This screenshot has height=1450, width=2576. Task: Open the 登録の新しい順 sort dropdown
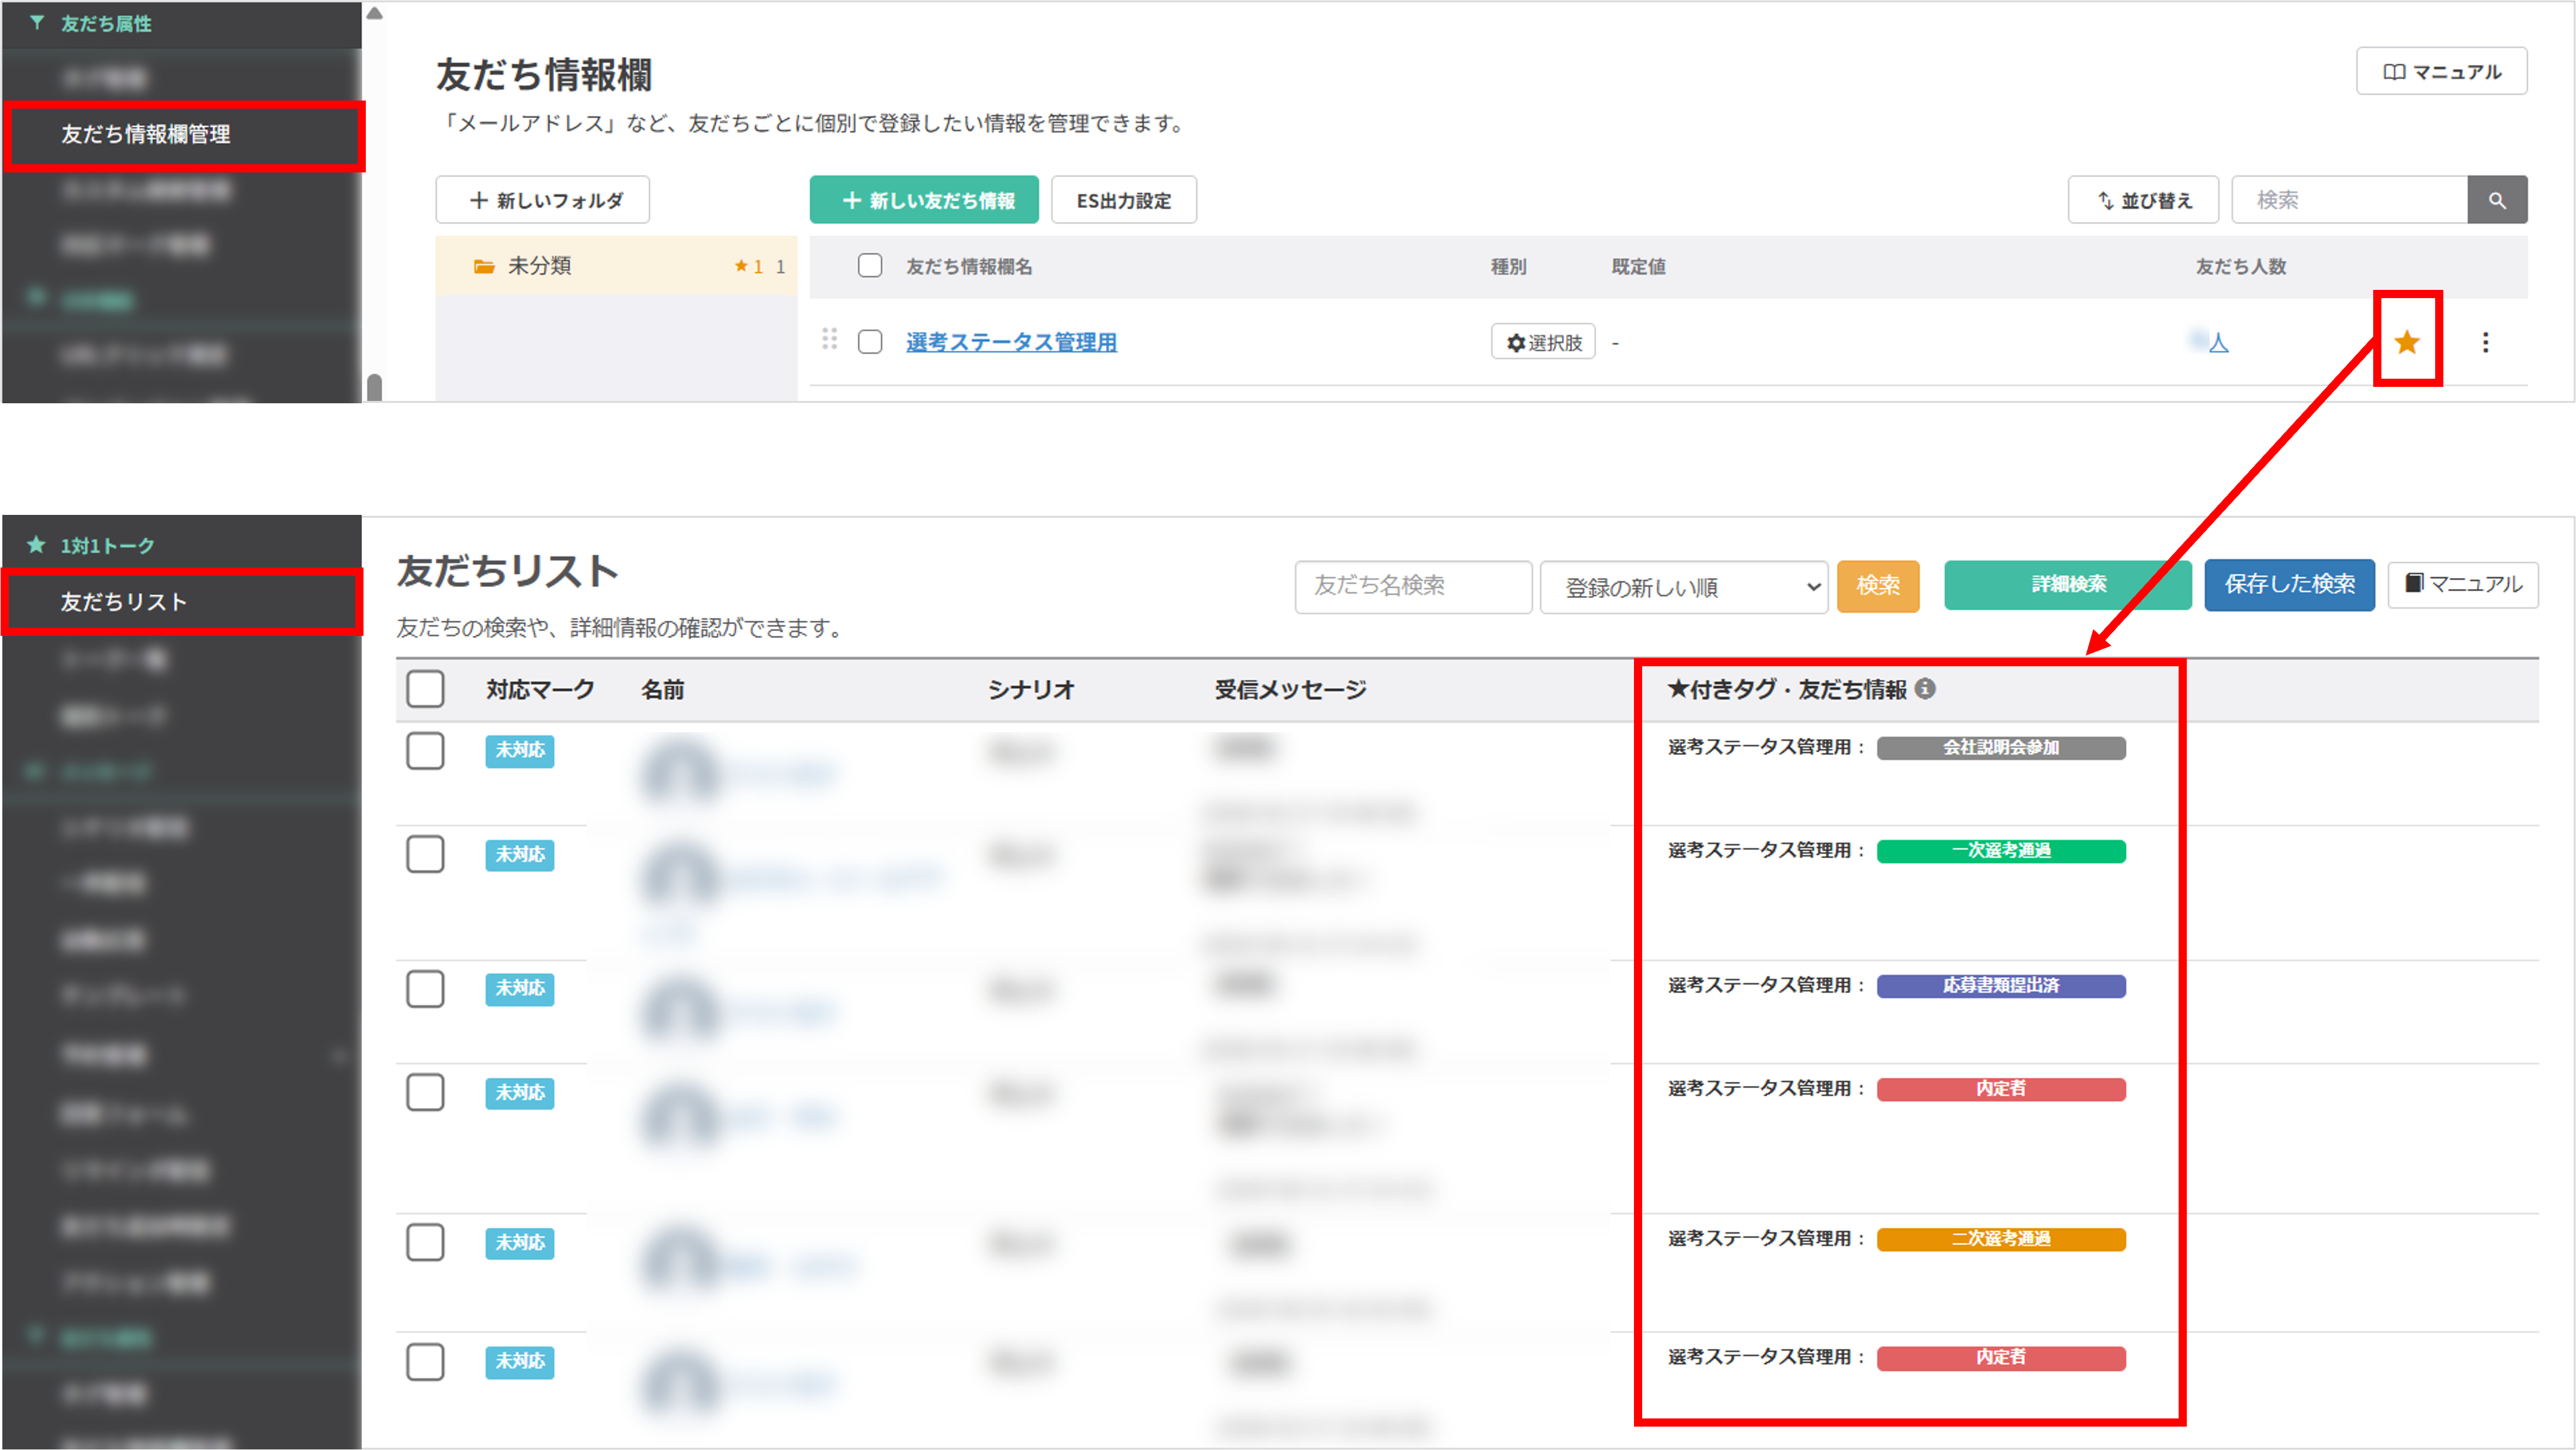(1684, 587)
